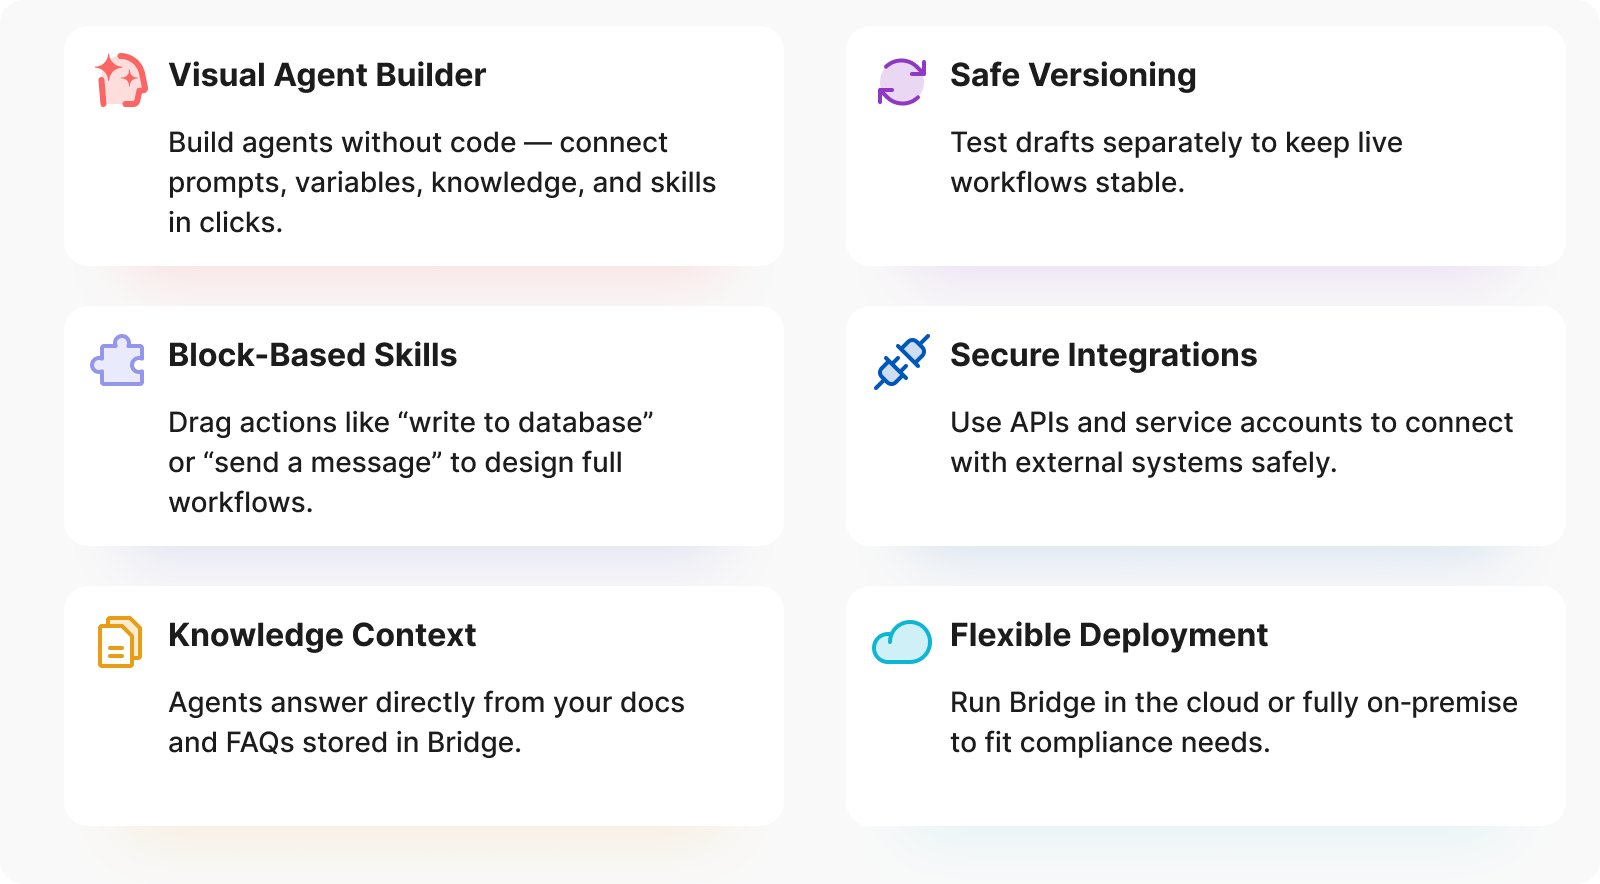Click the "and FAQs stored in Bridge." line

click(x=344, y=743)
